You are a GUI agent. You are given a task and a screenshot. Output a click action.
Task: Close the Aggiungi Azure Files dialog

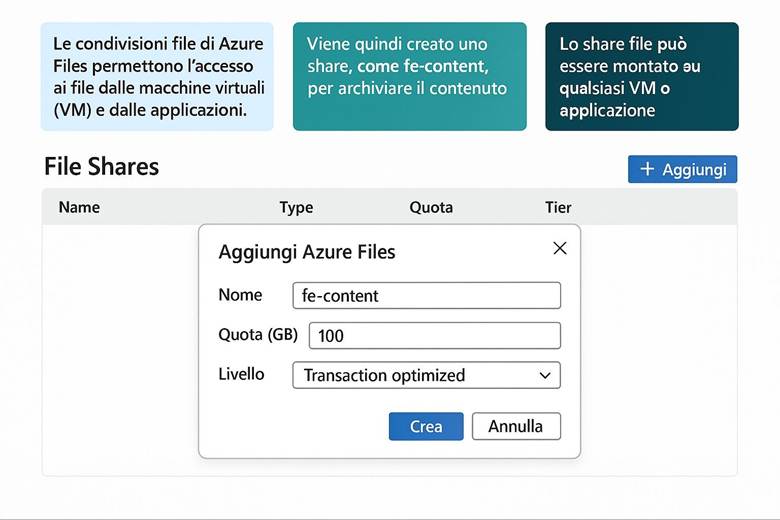coord(560,248)
